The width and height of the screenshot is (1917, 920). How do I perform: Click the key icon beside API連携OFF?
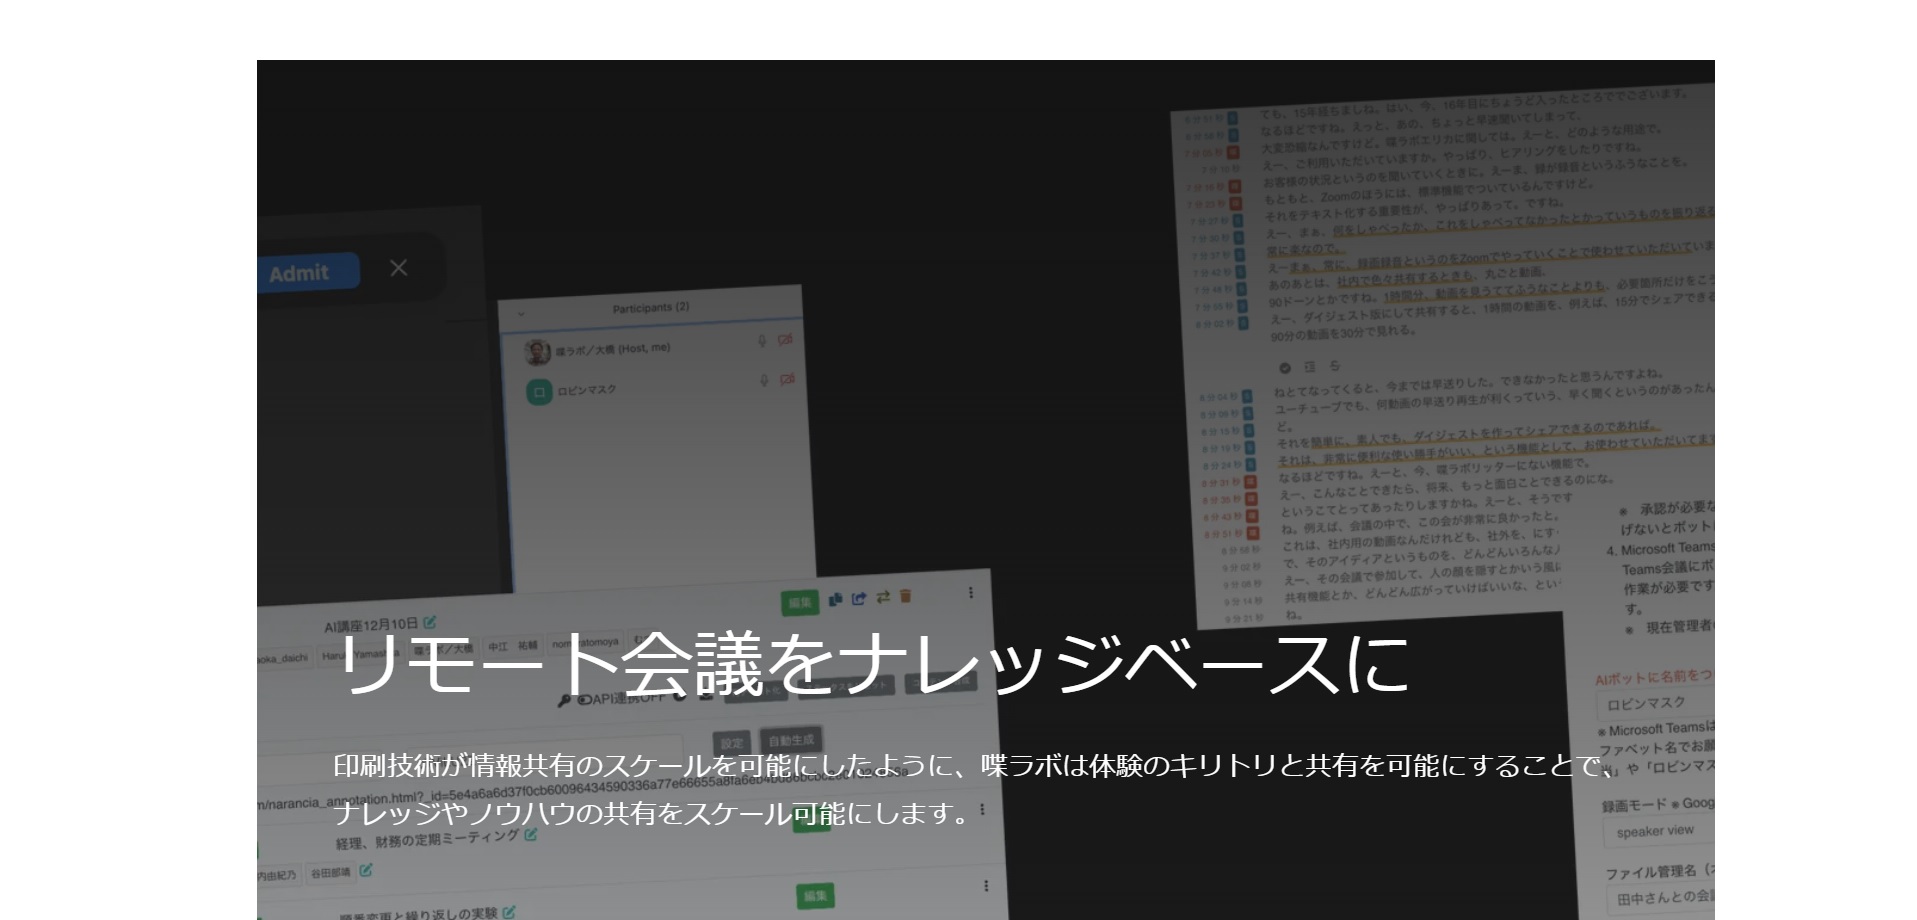[x=564, y=701]
